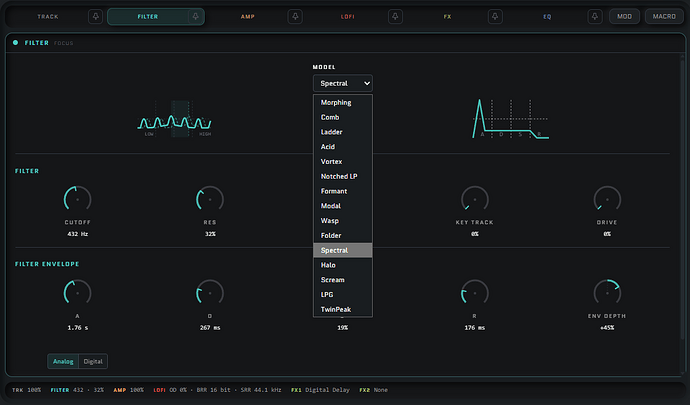Click the ADSR envelope graph display
The height and width of the screenshot is (405, 690).
click(x=510, y=119)
